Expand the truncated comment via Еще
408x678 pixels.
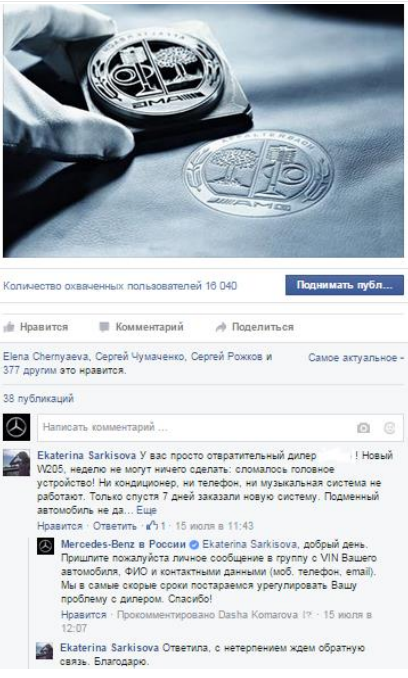pyautogui.click(x=147, y=510)
